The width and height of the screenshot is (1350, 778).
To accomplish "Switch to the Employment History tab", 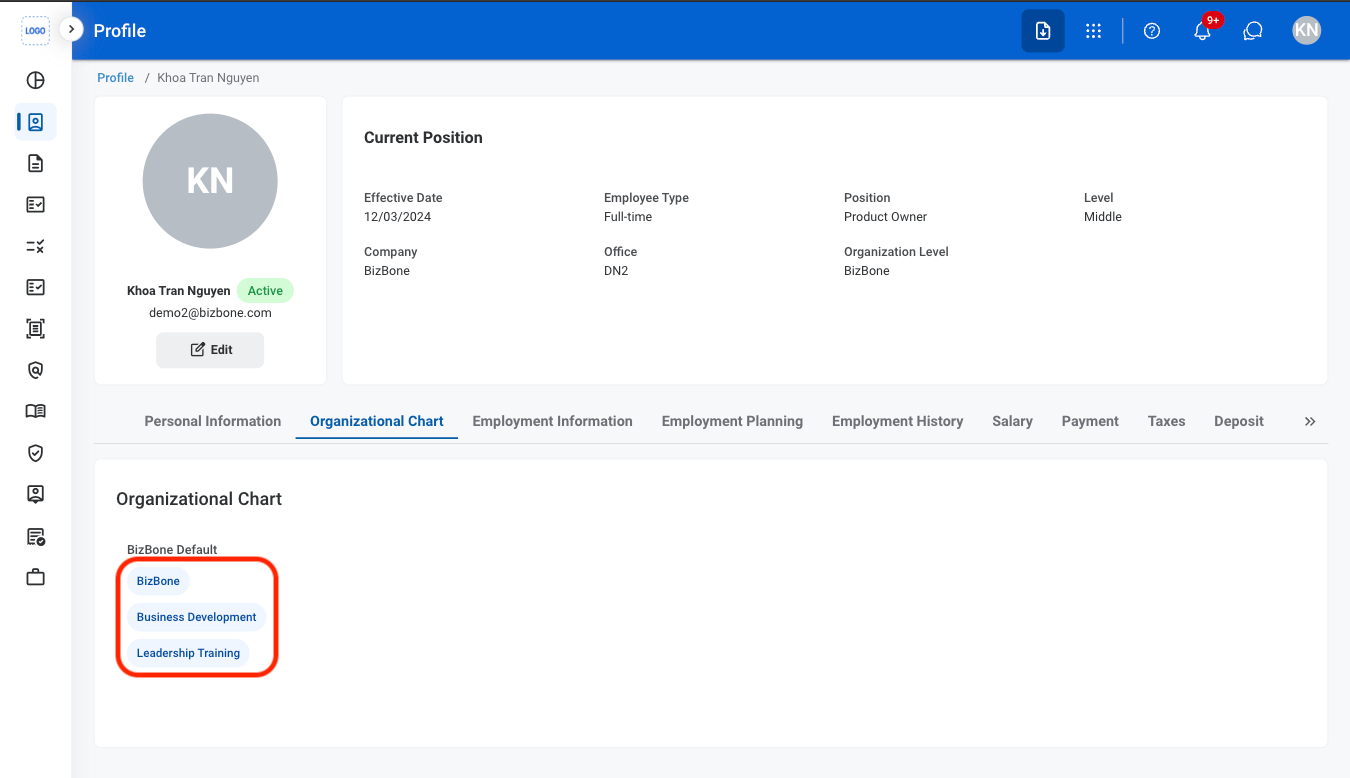I will [x=898, y=421].
